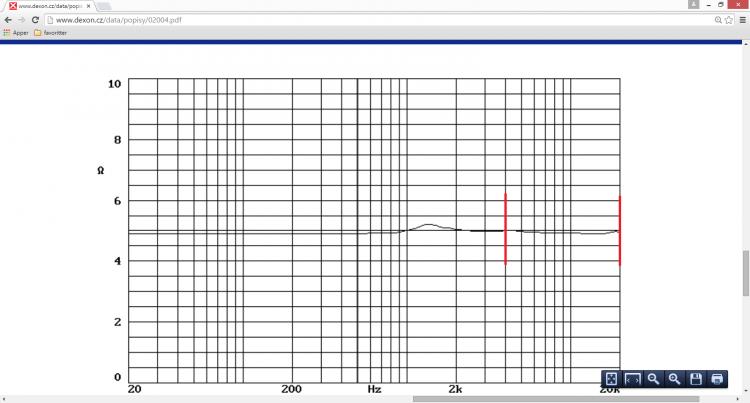The image size is (750, 403).
Task: Click the '2k' frequency label
Action: coord(455,389)
